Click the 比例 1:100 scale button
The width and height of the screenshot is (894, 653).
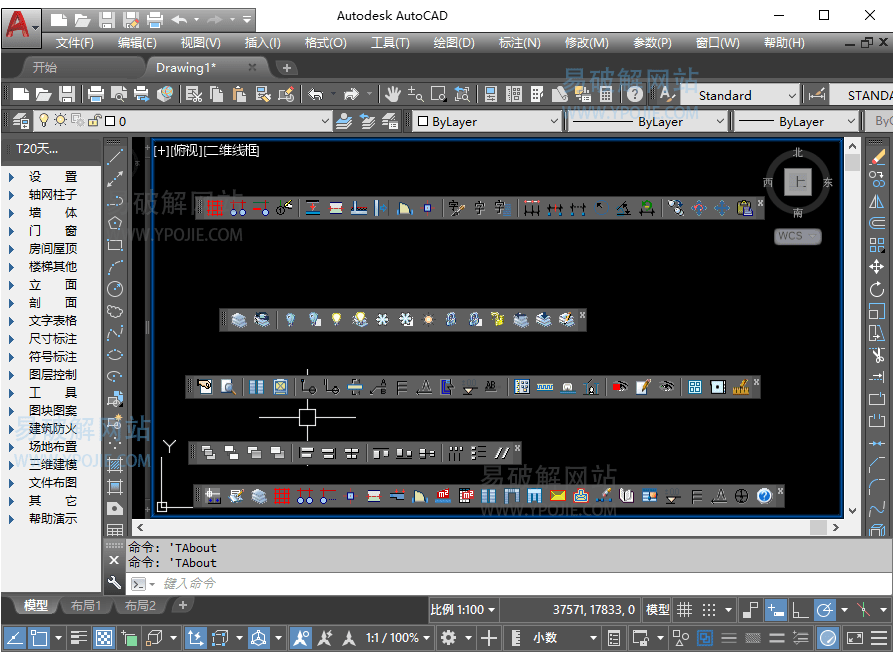[x=457, y=609]
